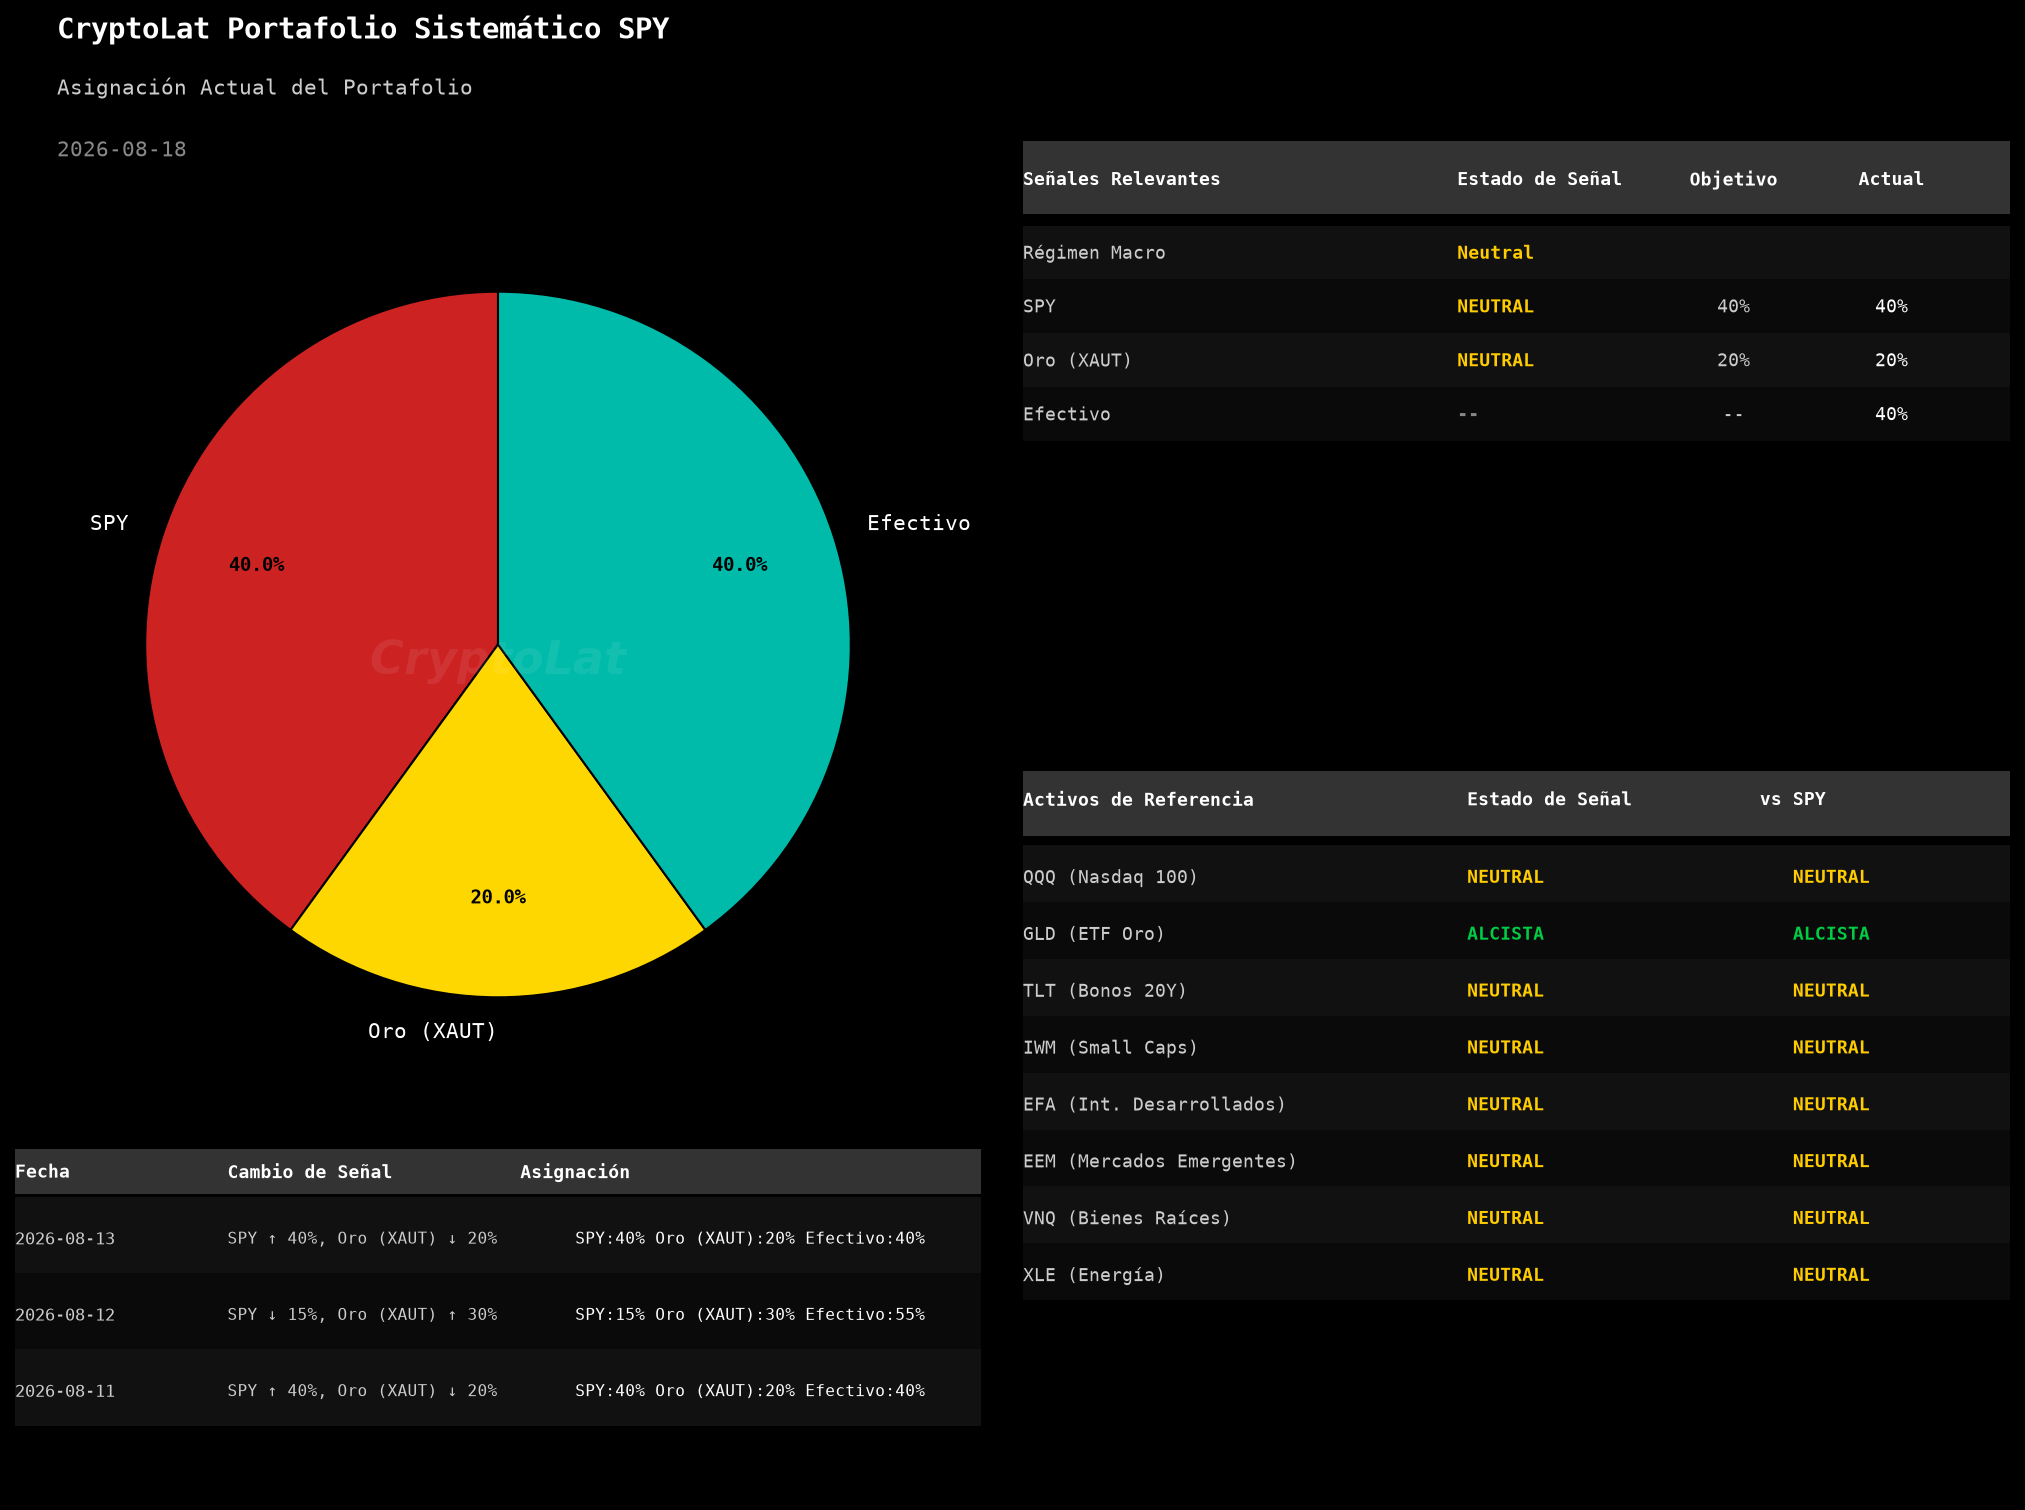The image size is (2025, 1510).
Task: Select the "EEM (Mercados Emergentes)" row label
Action: tap(1160, 1162)
